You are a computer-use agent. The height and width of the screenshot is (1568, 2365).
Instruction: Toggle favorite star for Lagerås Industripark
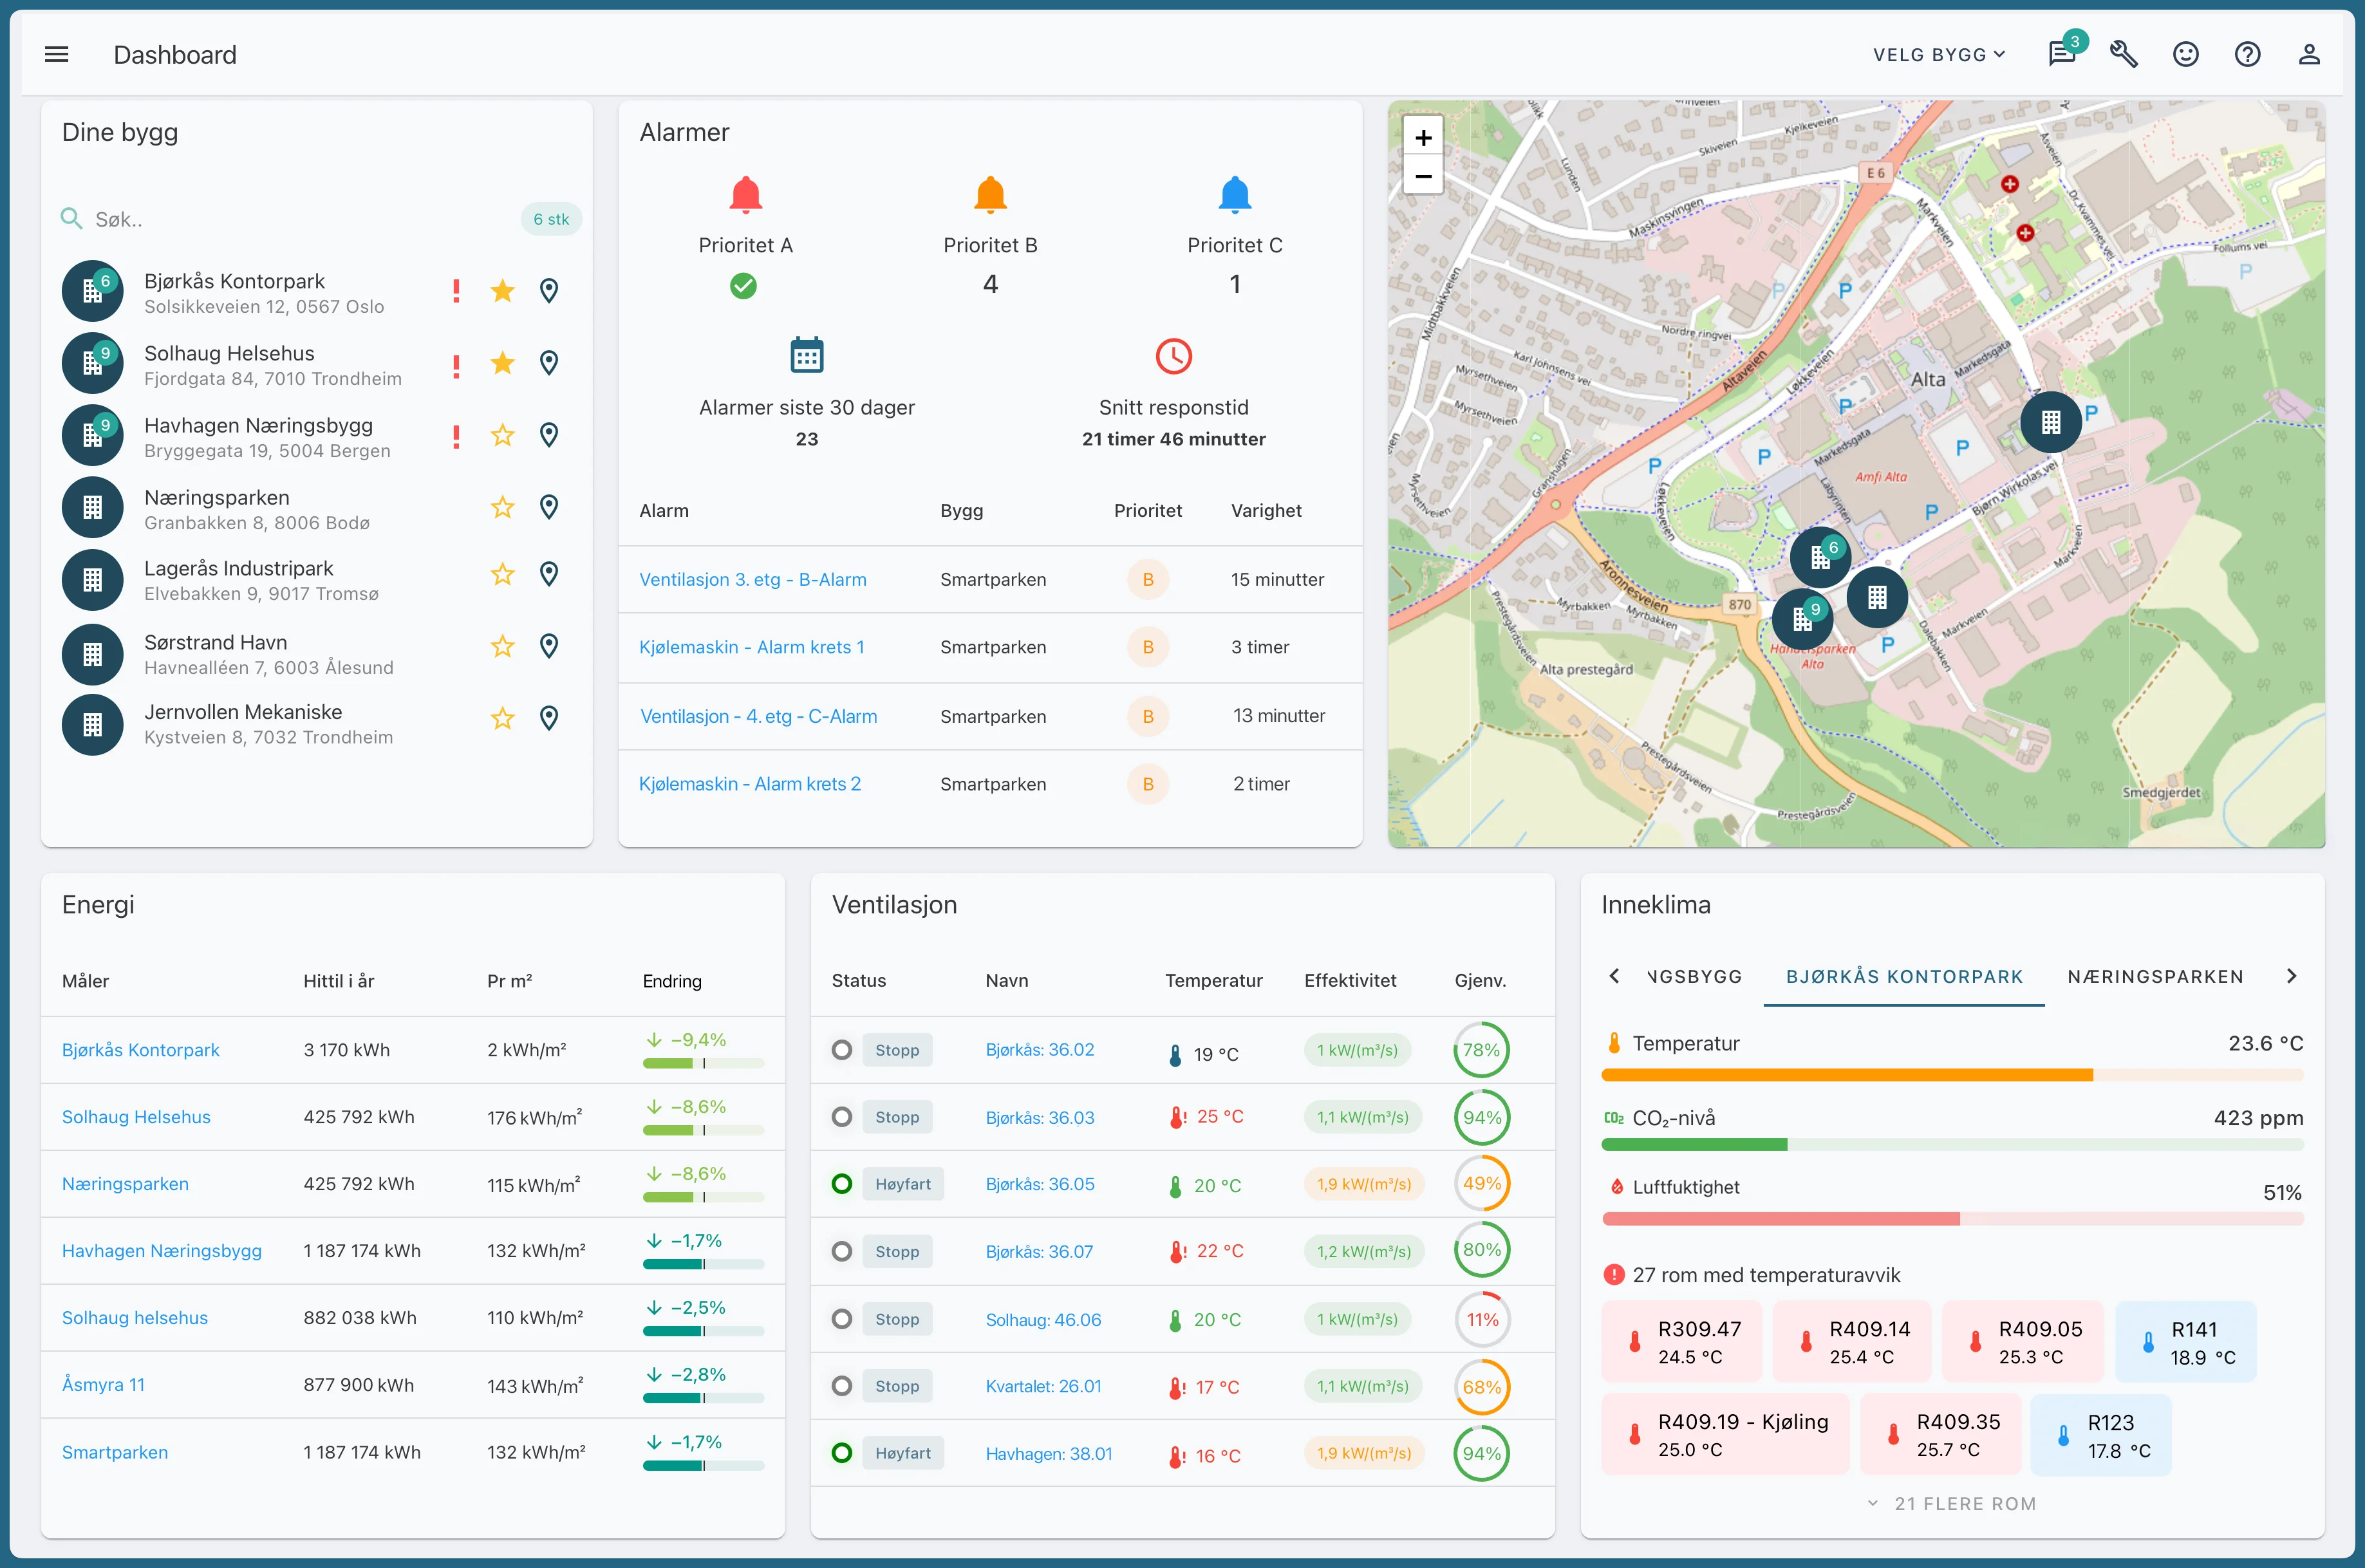coord(502,574)
